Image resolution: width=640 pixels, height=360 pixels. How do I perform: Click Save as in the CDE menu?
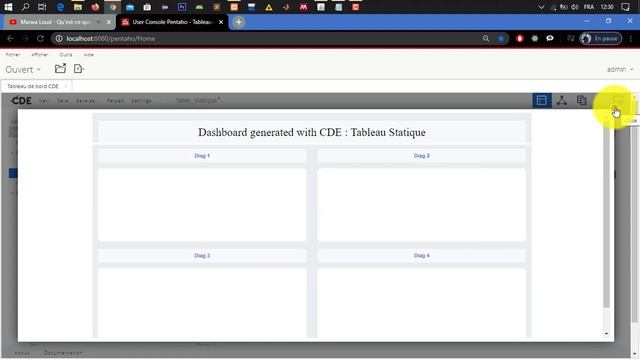(85, 100)
